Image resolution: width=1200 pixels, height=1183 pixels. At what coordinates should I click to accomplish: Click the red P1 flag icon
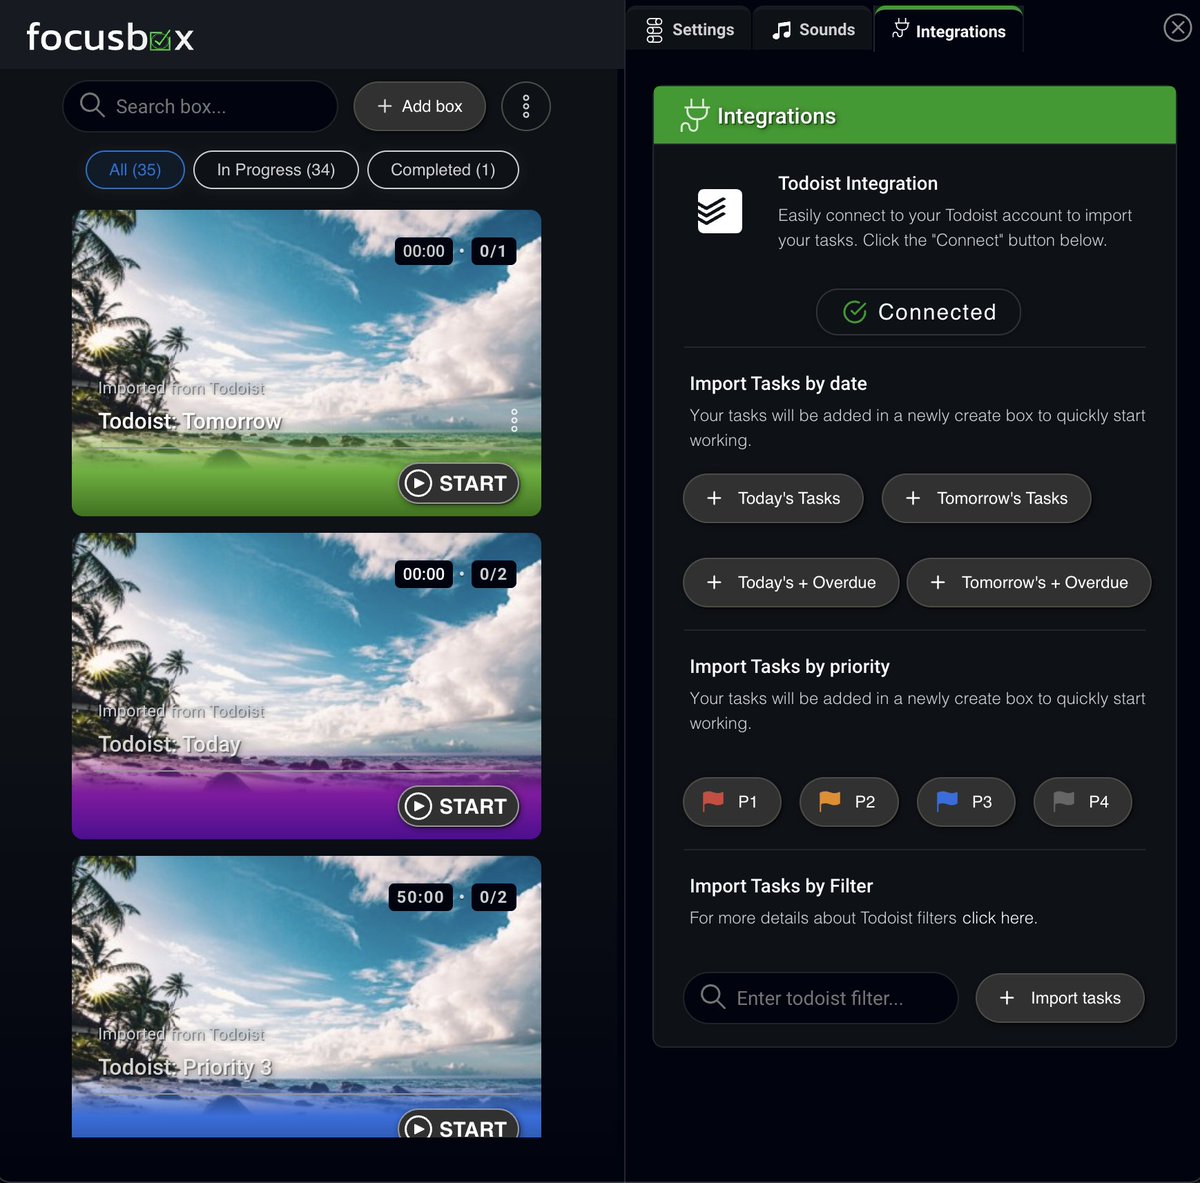[x=713, y=801]
